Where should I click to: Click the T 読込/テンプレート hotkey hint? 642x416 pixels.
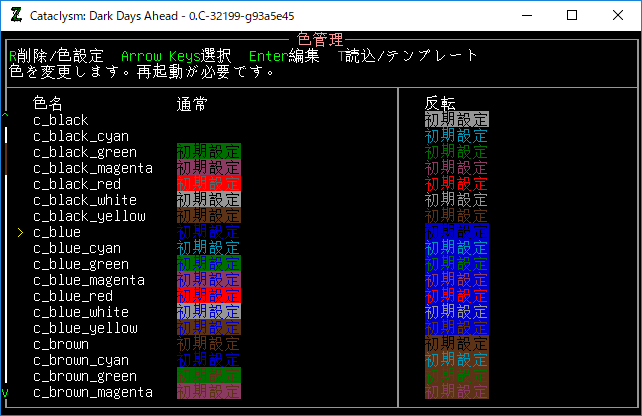coord(408,56)
